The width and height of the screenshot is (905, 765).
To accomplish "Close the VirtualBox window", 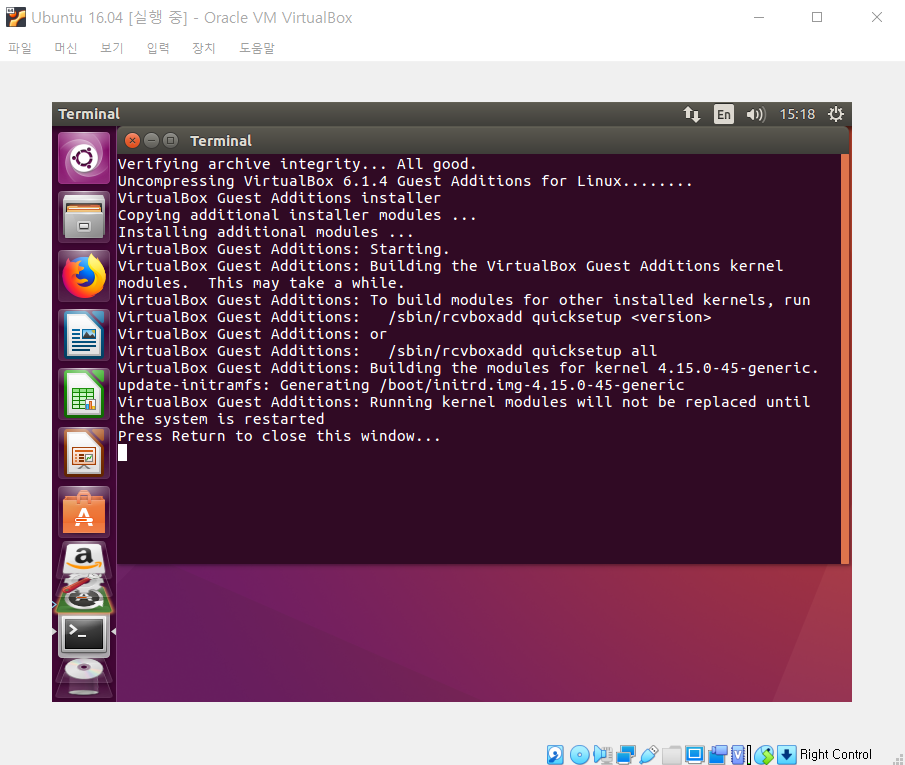I will click(x=877, y=17).
